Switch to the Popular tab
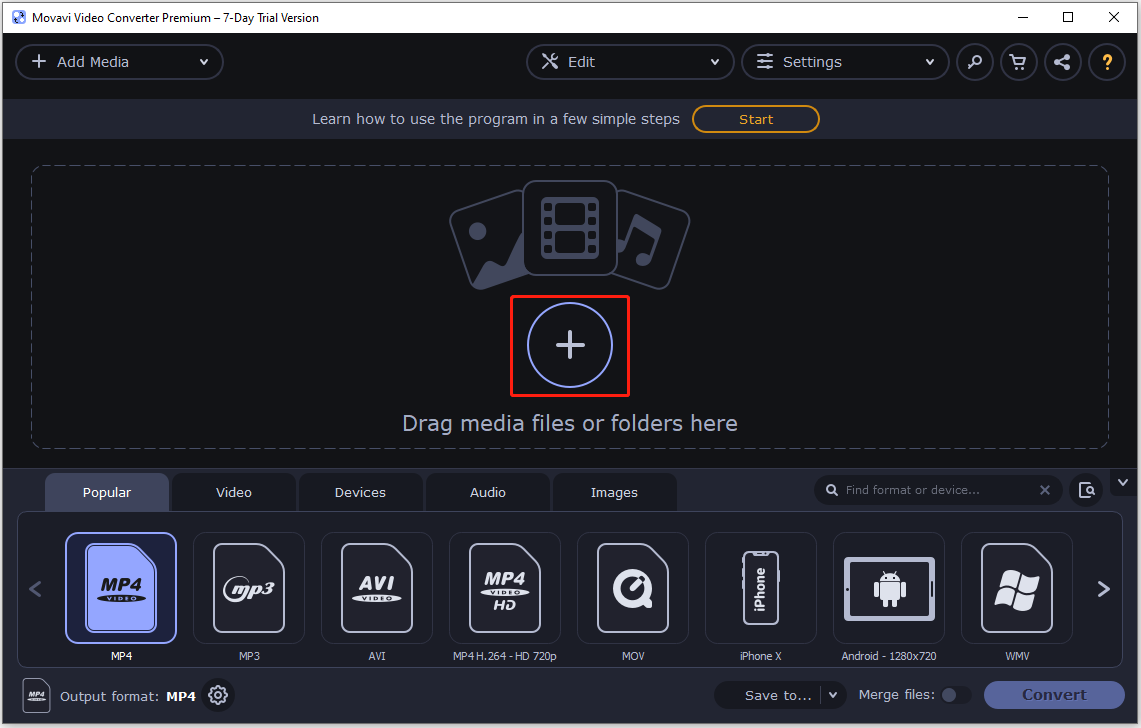 coord(107,492)
